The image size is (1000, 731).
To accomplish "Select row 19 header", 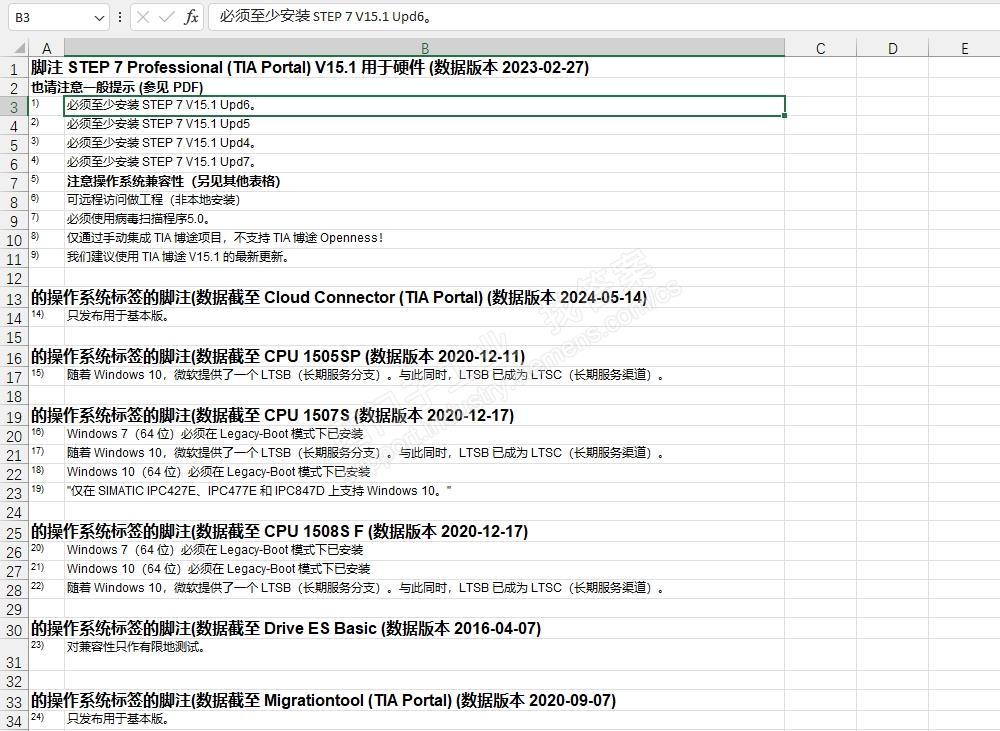I will pos(14,417).
